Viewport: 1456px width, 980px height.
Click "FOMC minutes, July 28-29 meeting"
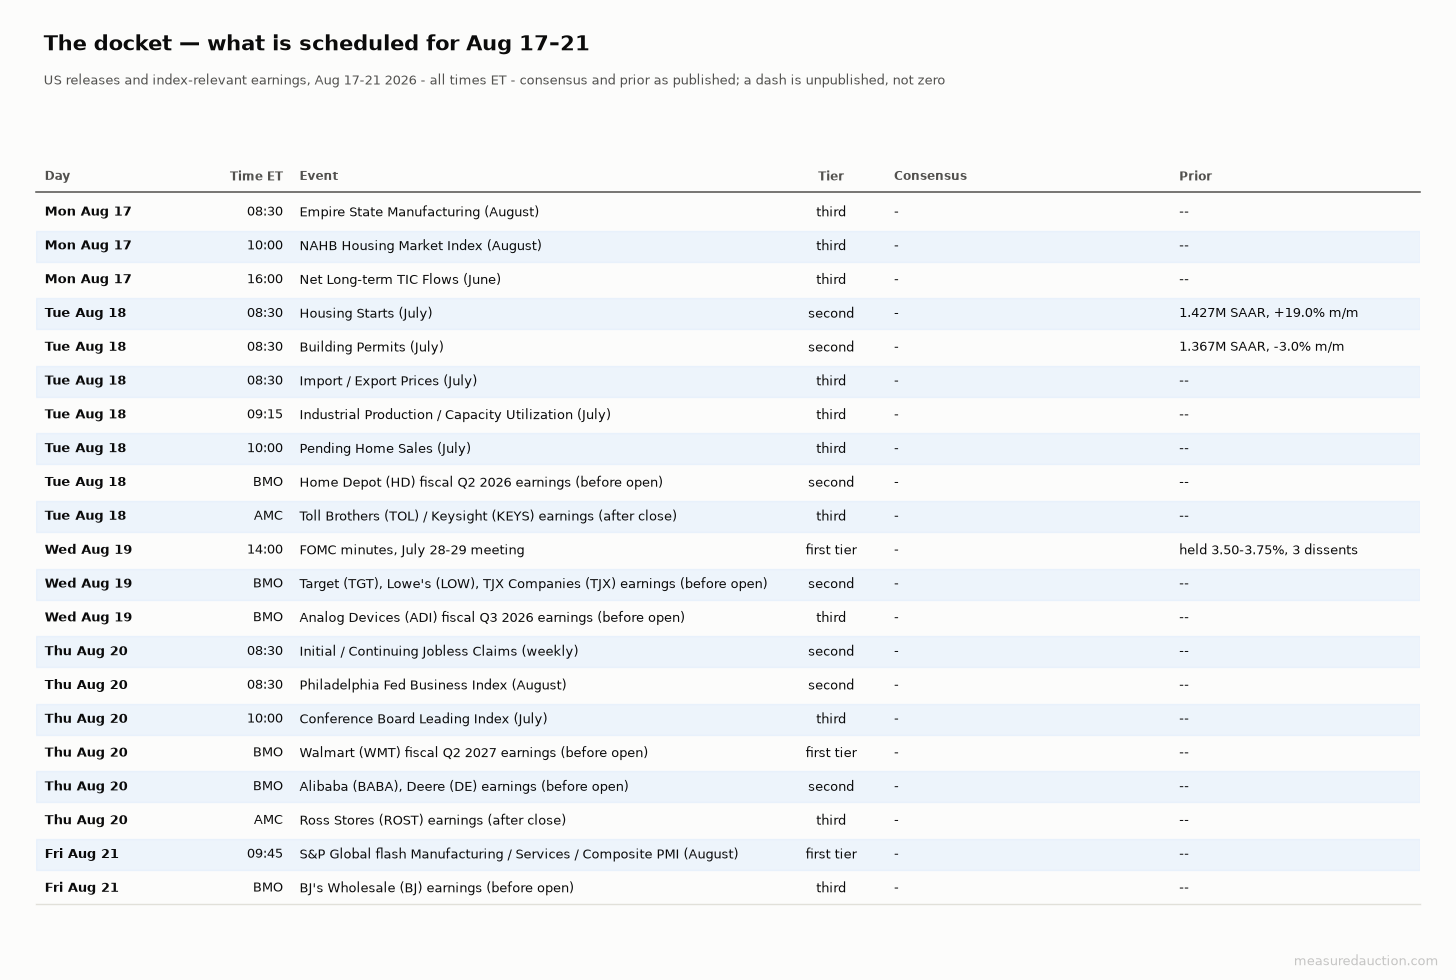(412, 550)
